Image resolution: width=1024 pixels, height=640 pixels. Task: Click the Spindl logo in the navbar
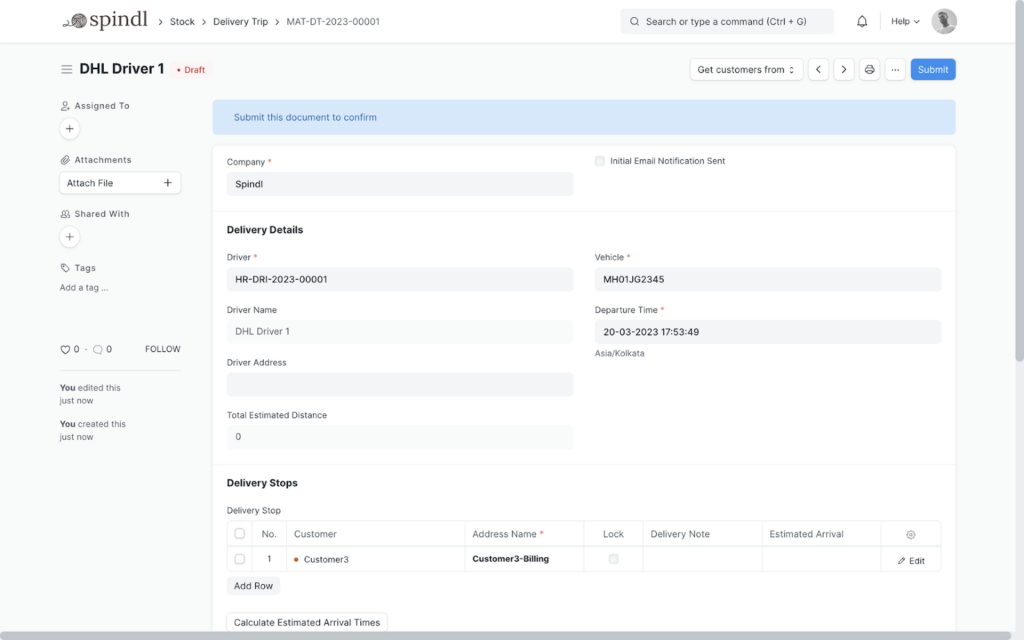pos(104,20)
